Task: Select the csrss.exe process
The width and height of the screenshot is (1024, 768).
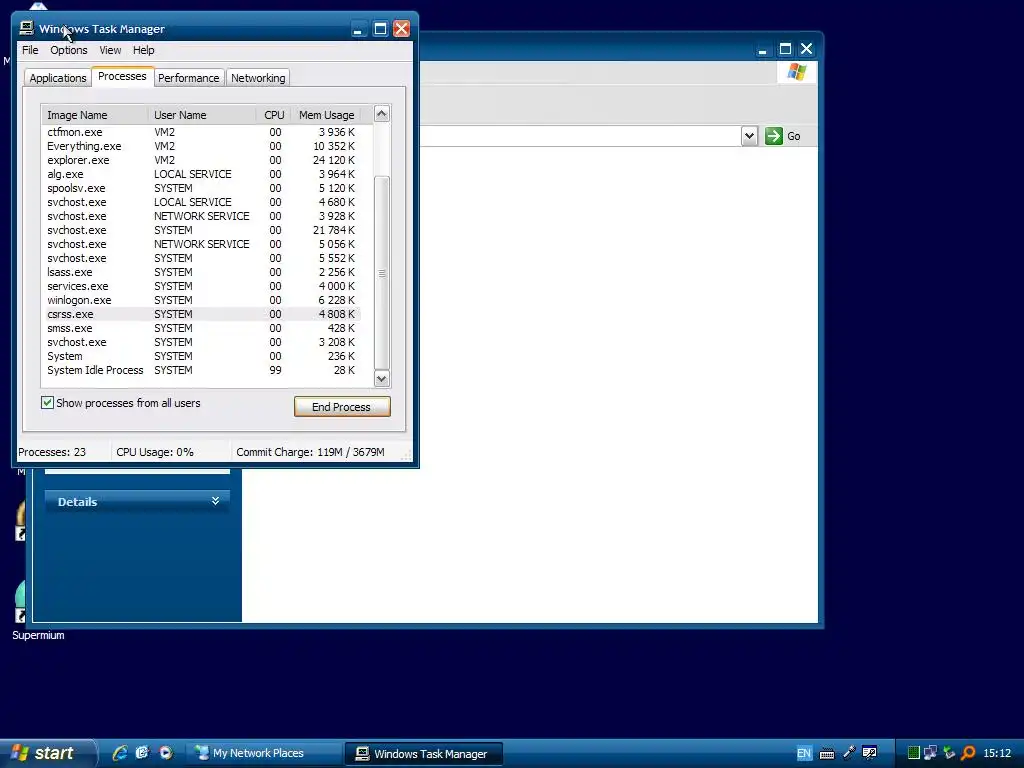Action: pos(200,314)
